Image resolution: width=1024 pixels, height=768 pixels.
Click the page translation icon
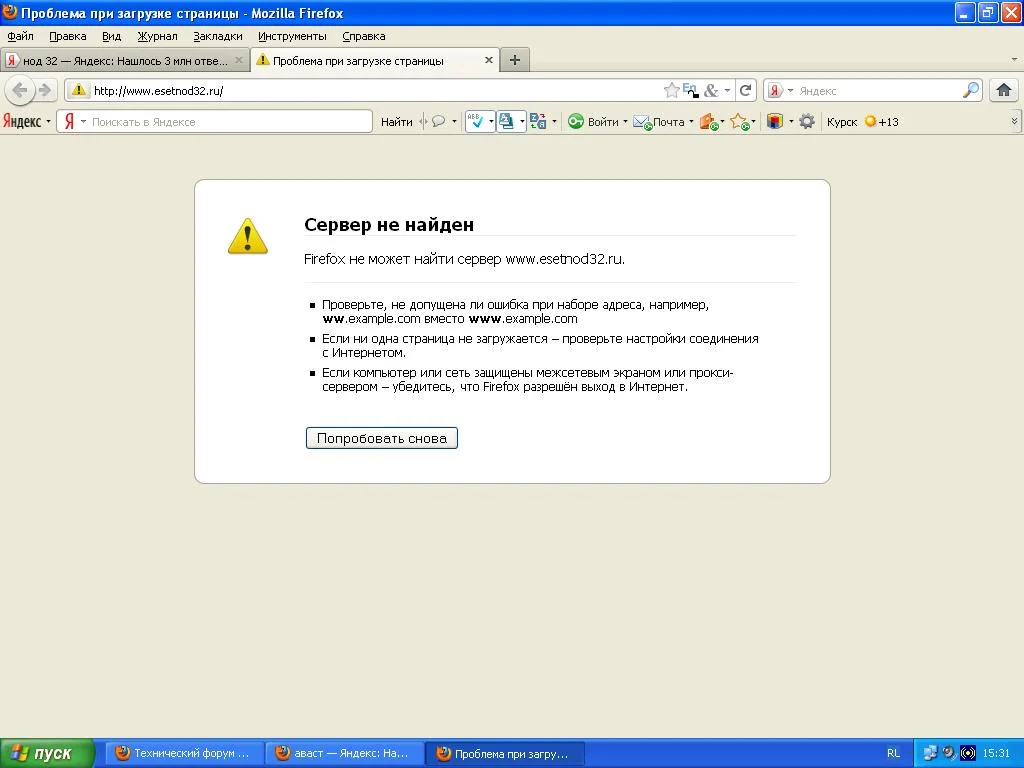[506, 121]
